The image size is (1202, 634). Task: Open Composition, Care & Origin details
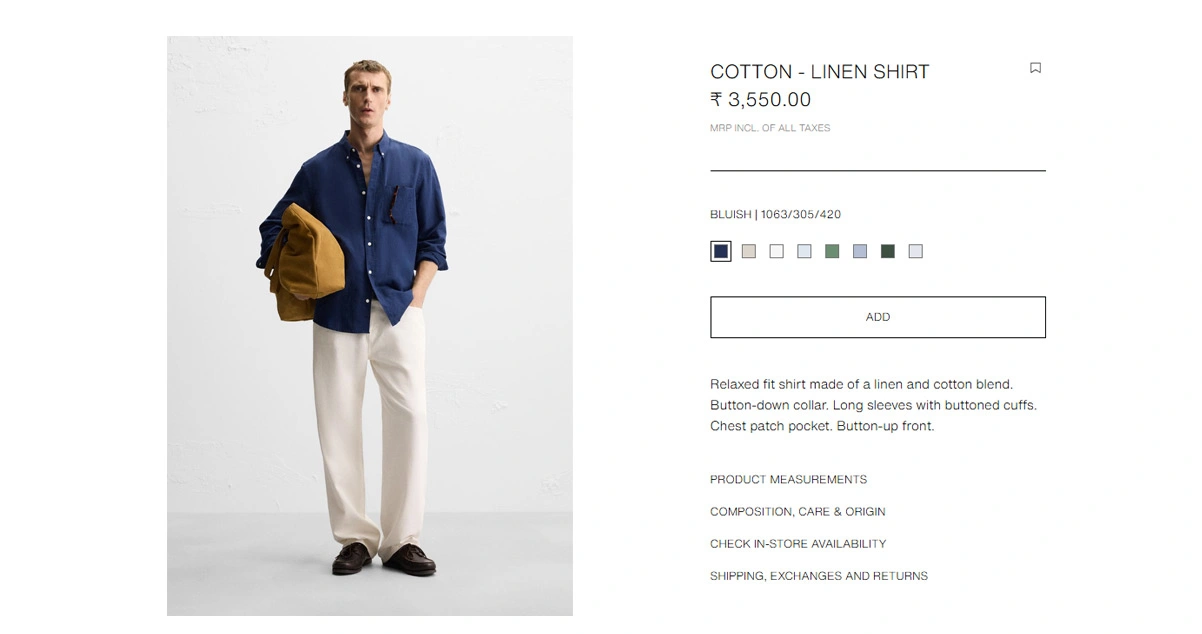pos(798,512)
